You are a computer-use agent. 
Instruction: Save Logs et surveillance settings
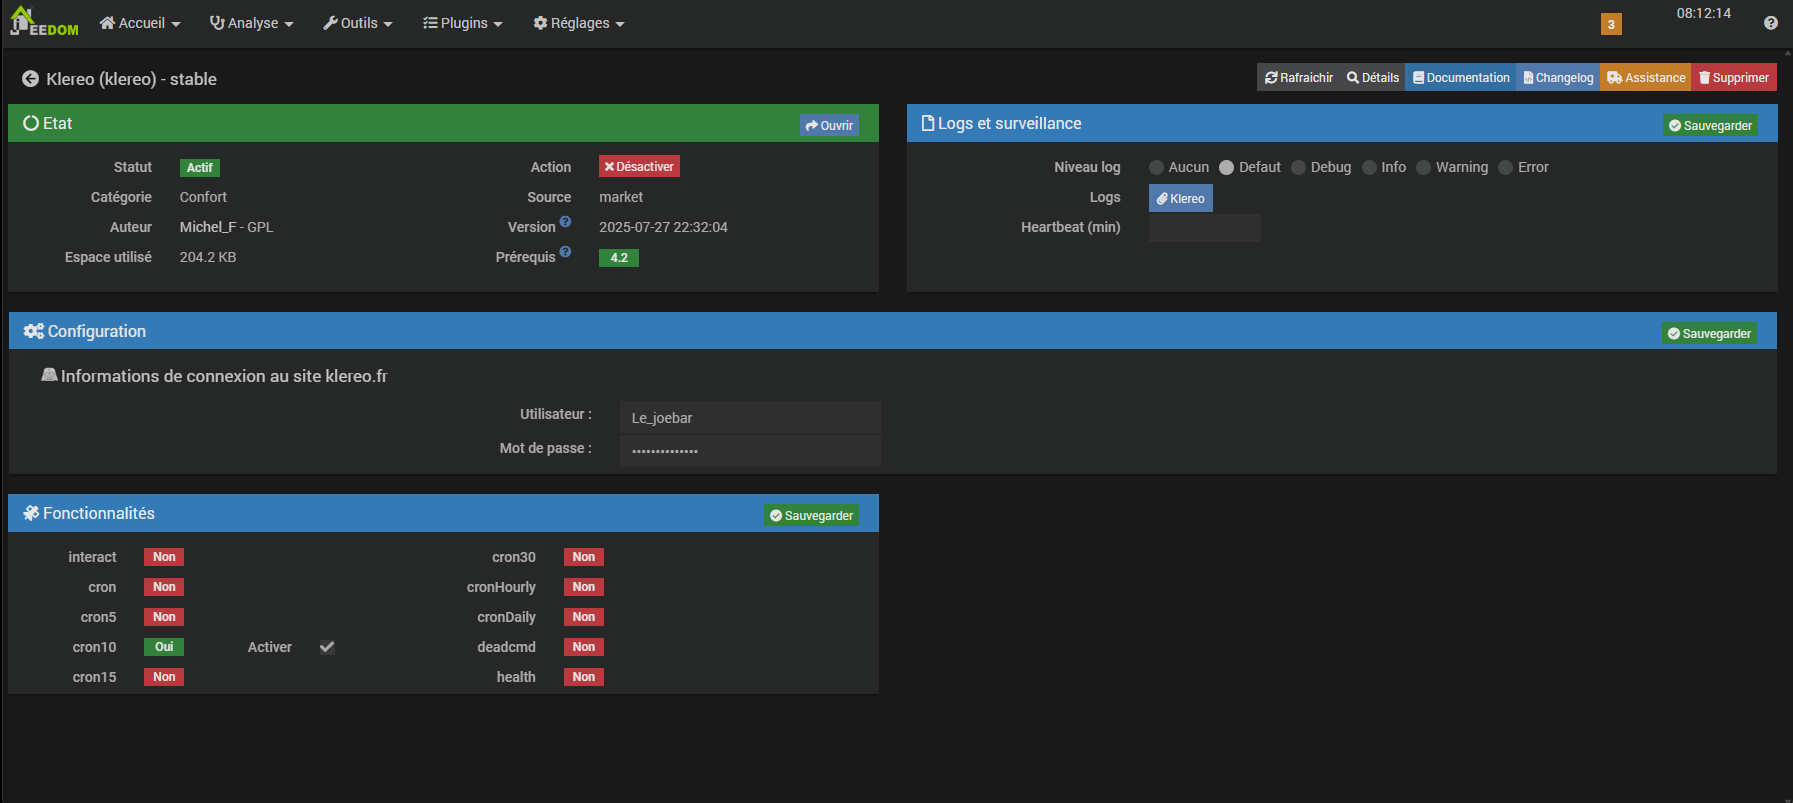coord(1710,125)
